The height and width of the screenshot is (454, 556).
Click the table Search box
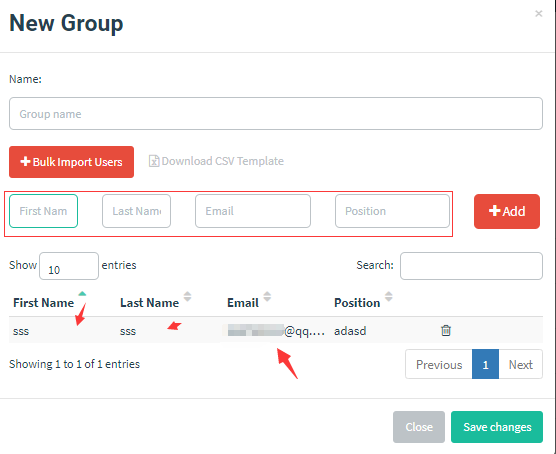[x=471, y=266]
